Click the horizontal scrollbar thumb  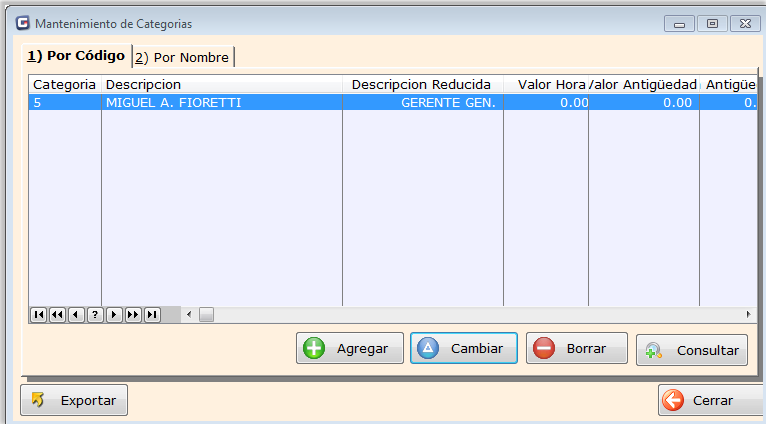206,315
